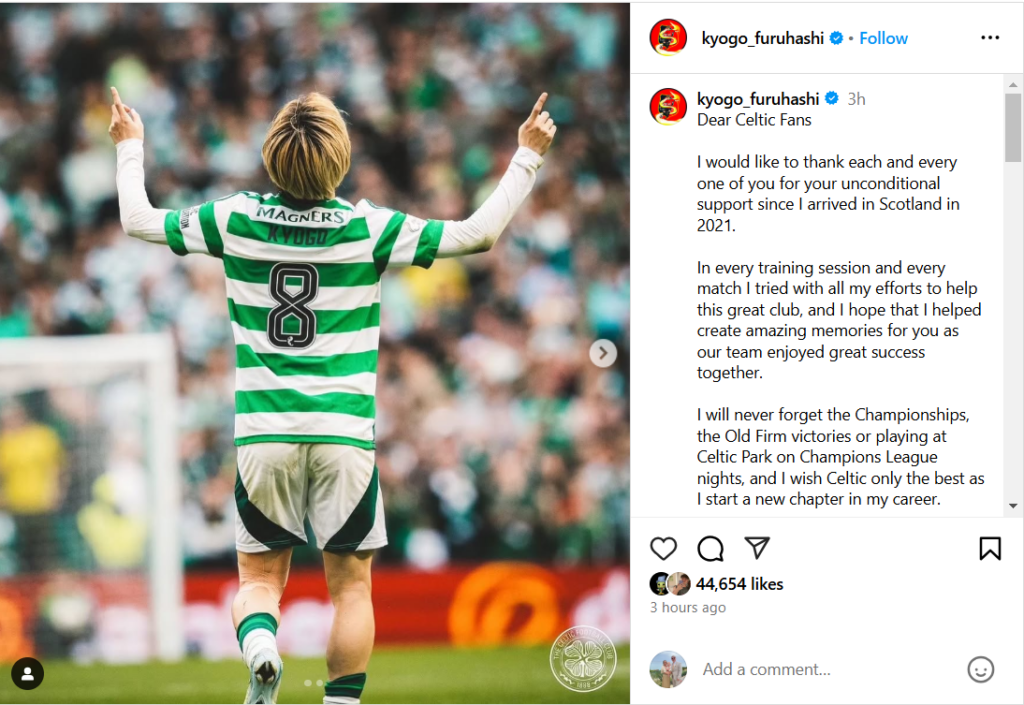Open kyogo_furuhashi profile from the header username
Viewport: 1024px width, 705px height.
(x=763, y=39)
